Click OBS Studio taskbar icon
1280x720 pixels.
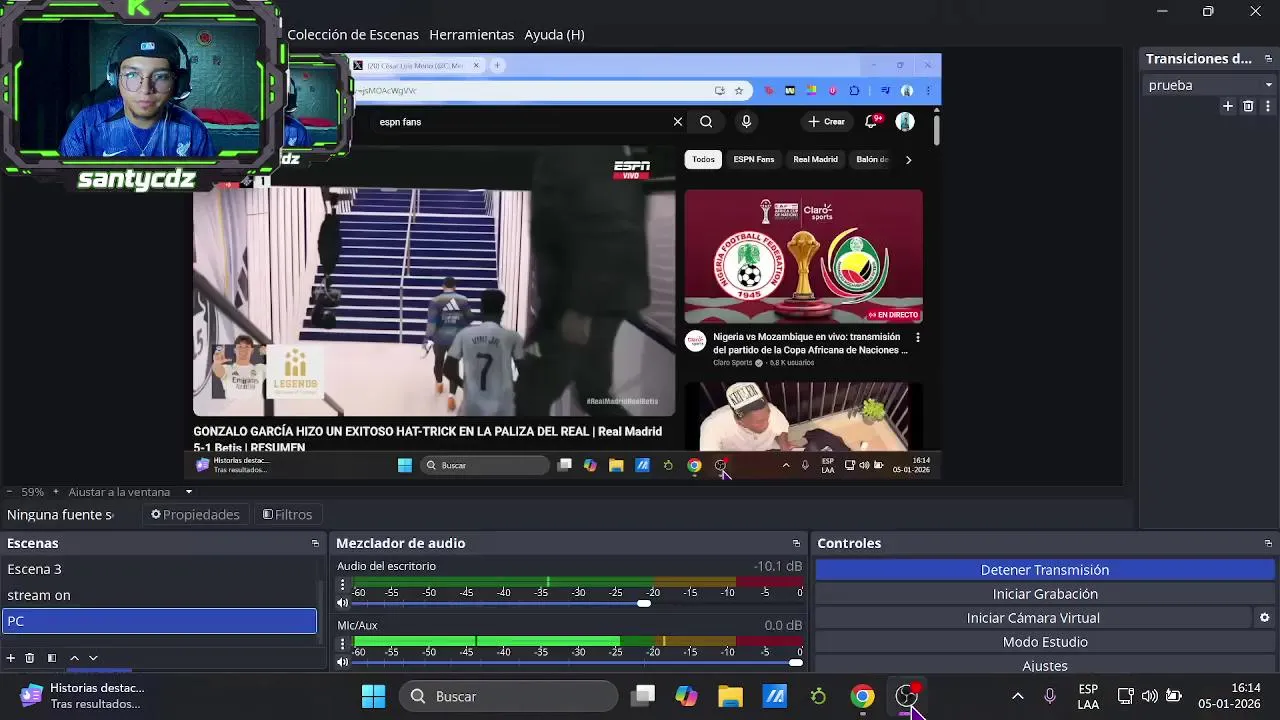click(906, 696)
